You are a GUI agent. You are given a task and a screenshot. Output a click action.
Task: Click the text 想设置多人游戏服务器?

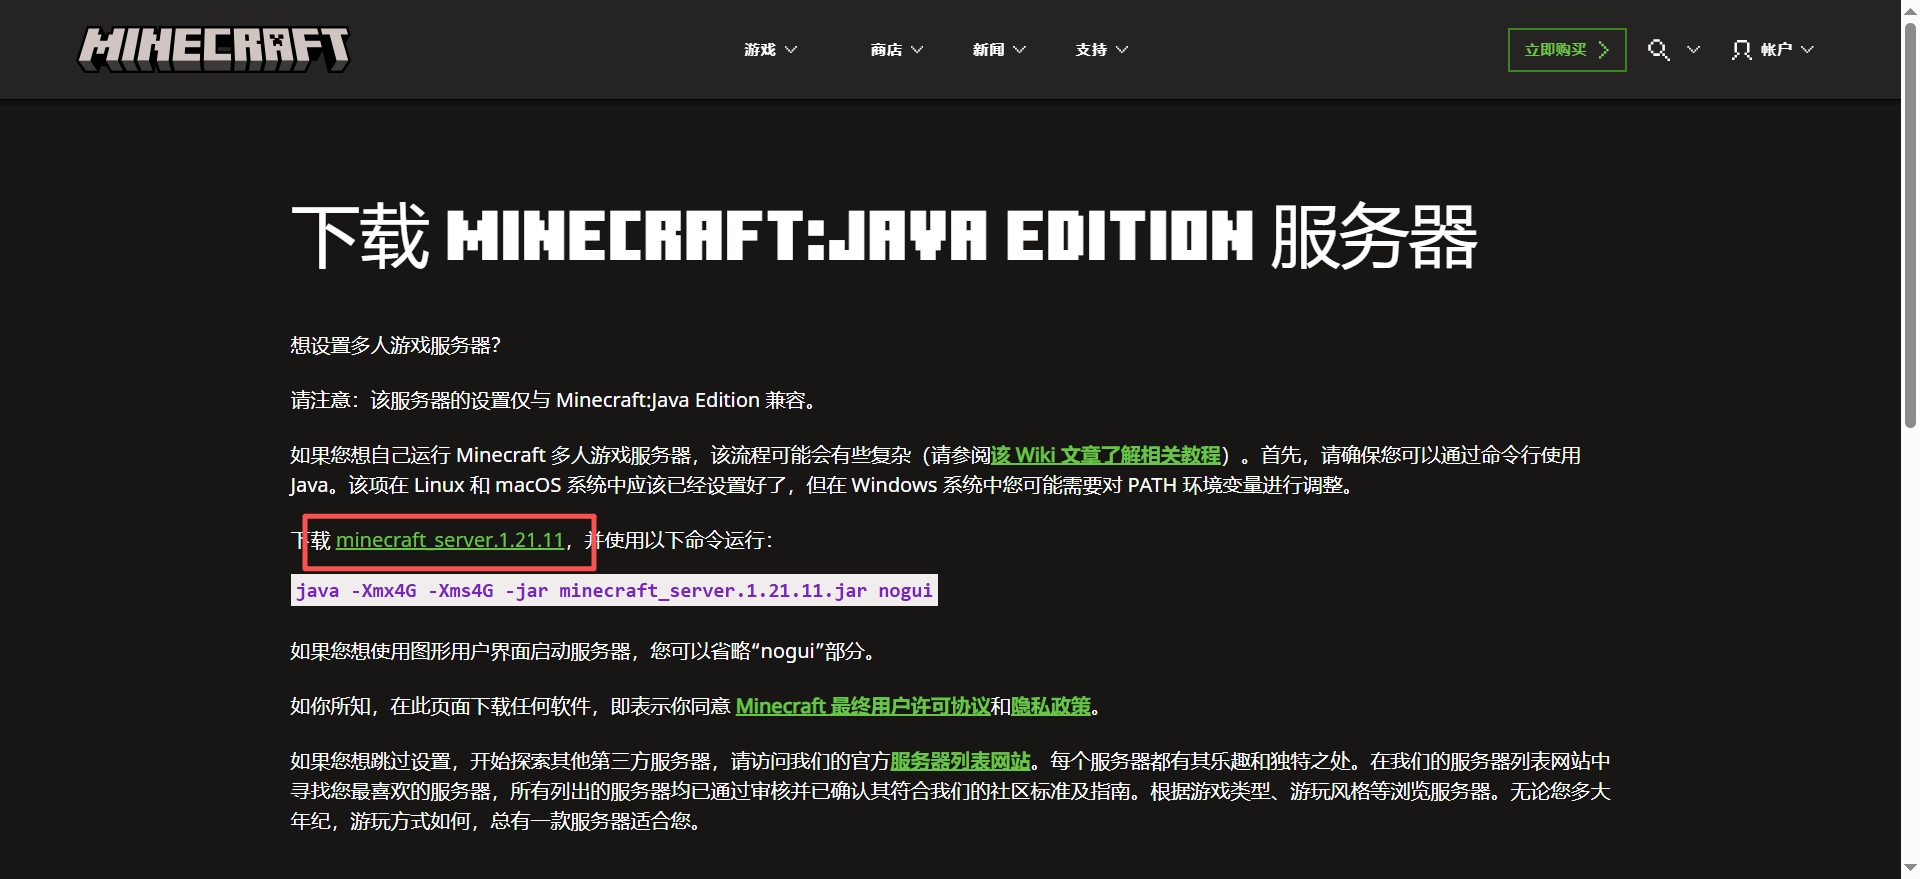[x=396, y=345]
